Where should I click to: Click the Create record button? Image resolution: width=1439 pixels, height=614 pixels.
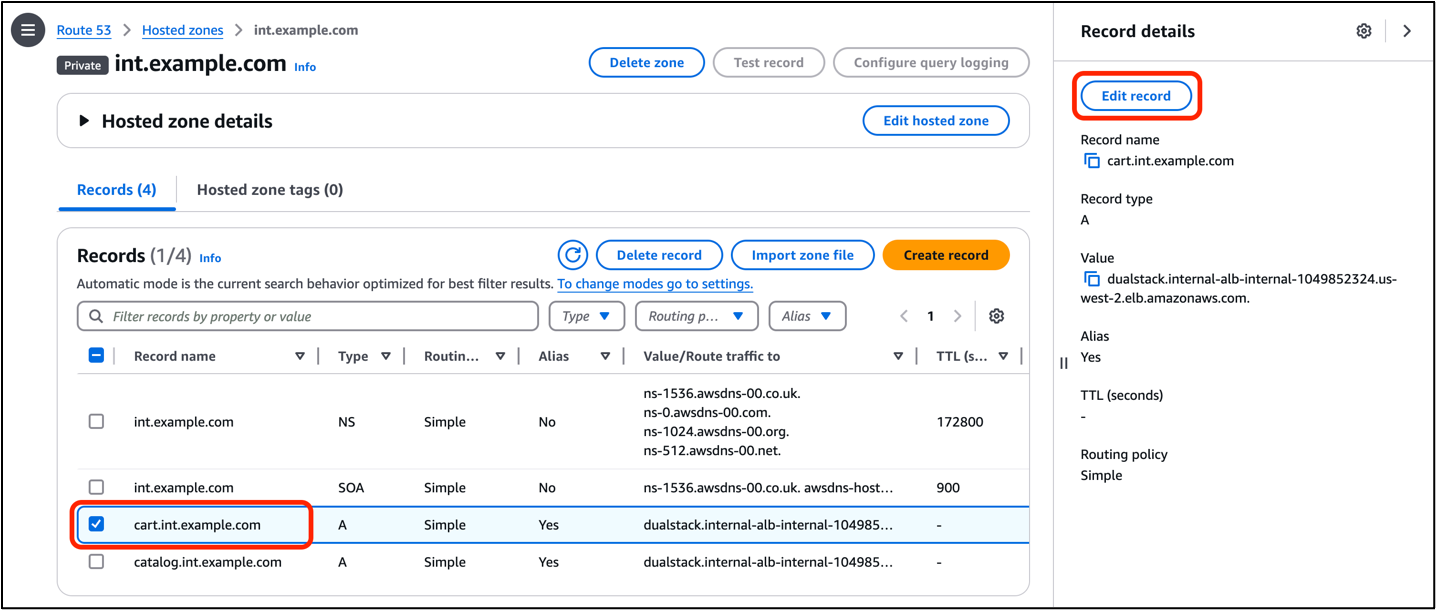946,255
